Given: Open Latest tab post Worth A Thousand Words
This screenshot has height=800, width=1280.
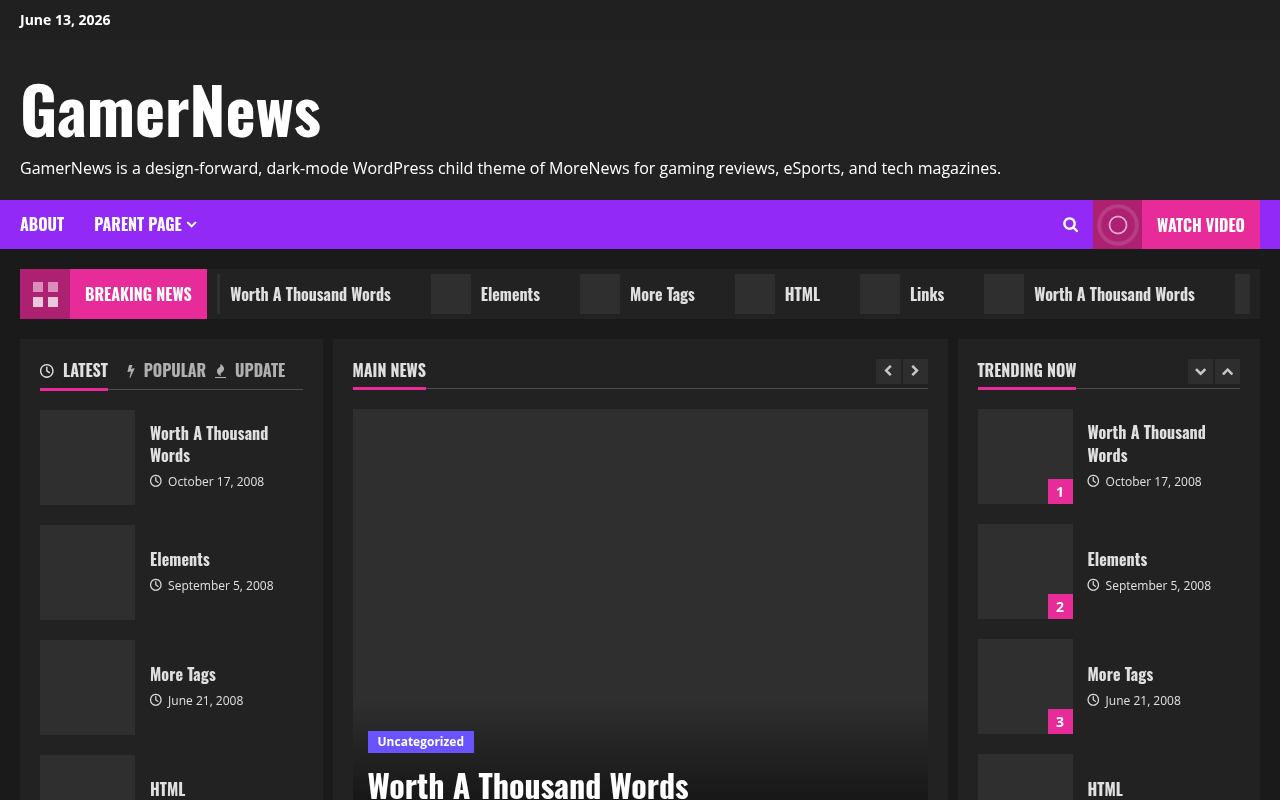Looking at the screenshot, I should pyautogui.click(x=209, y=444).
